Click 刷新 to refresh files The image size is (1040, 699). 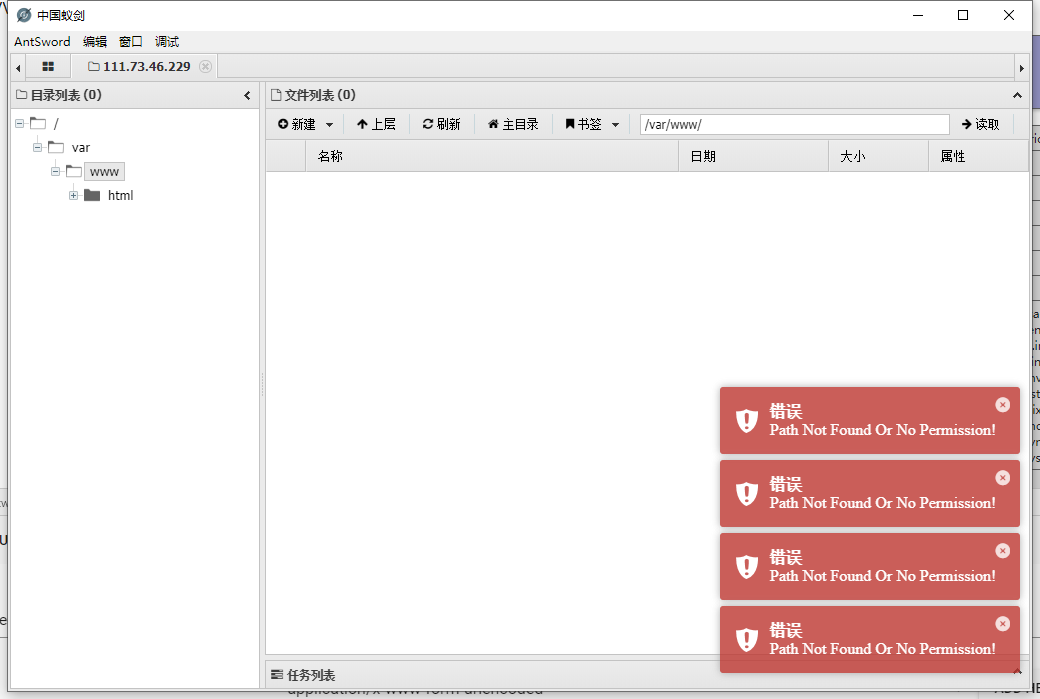click(441, 124)
